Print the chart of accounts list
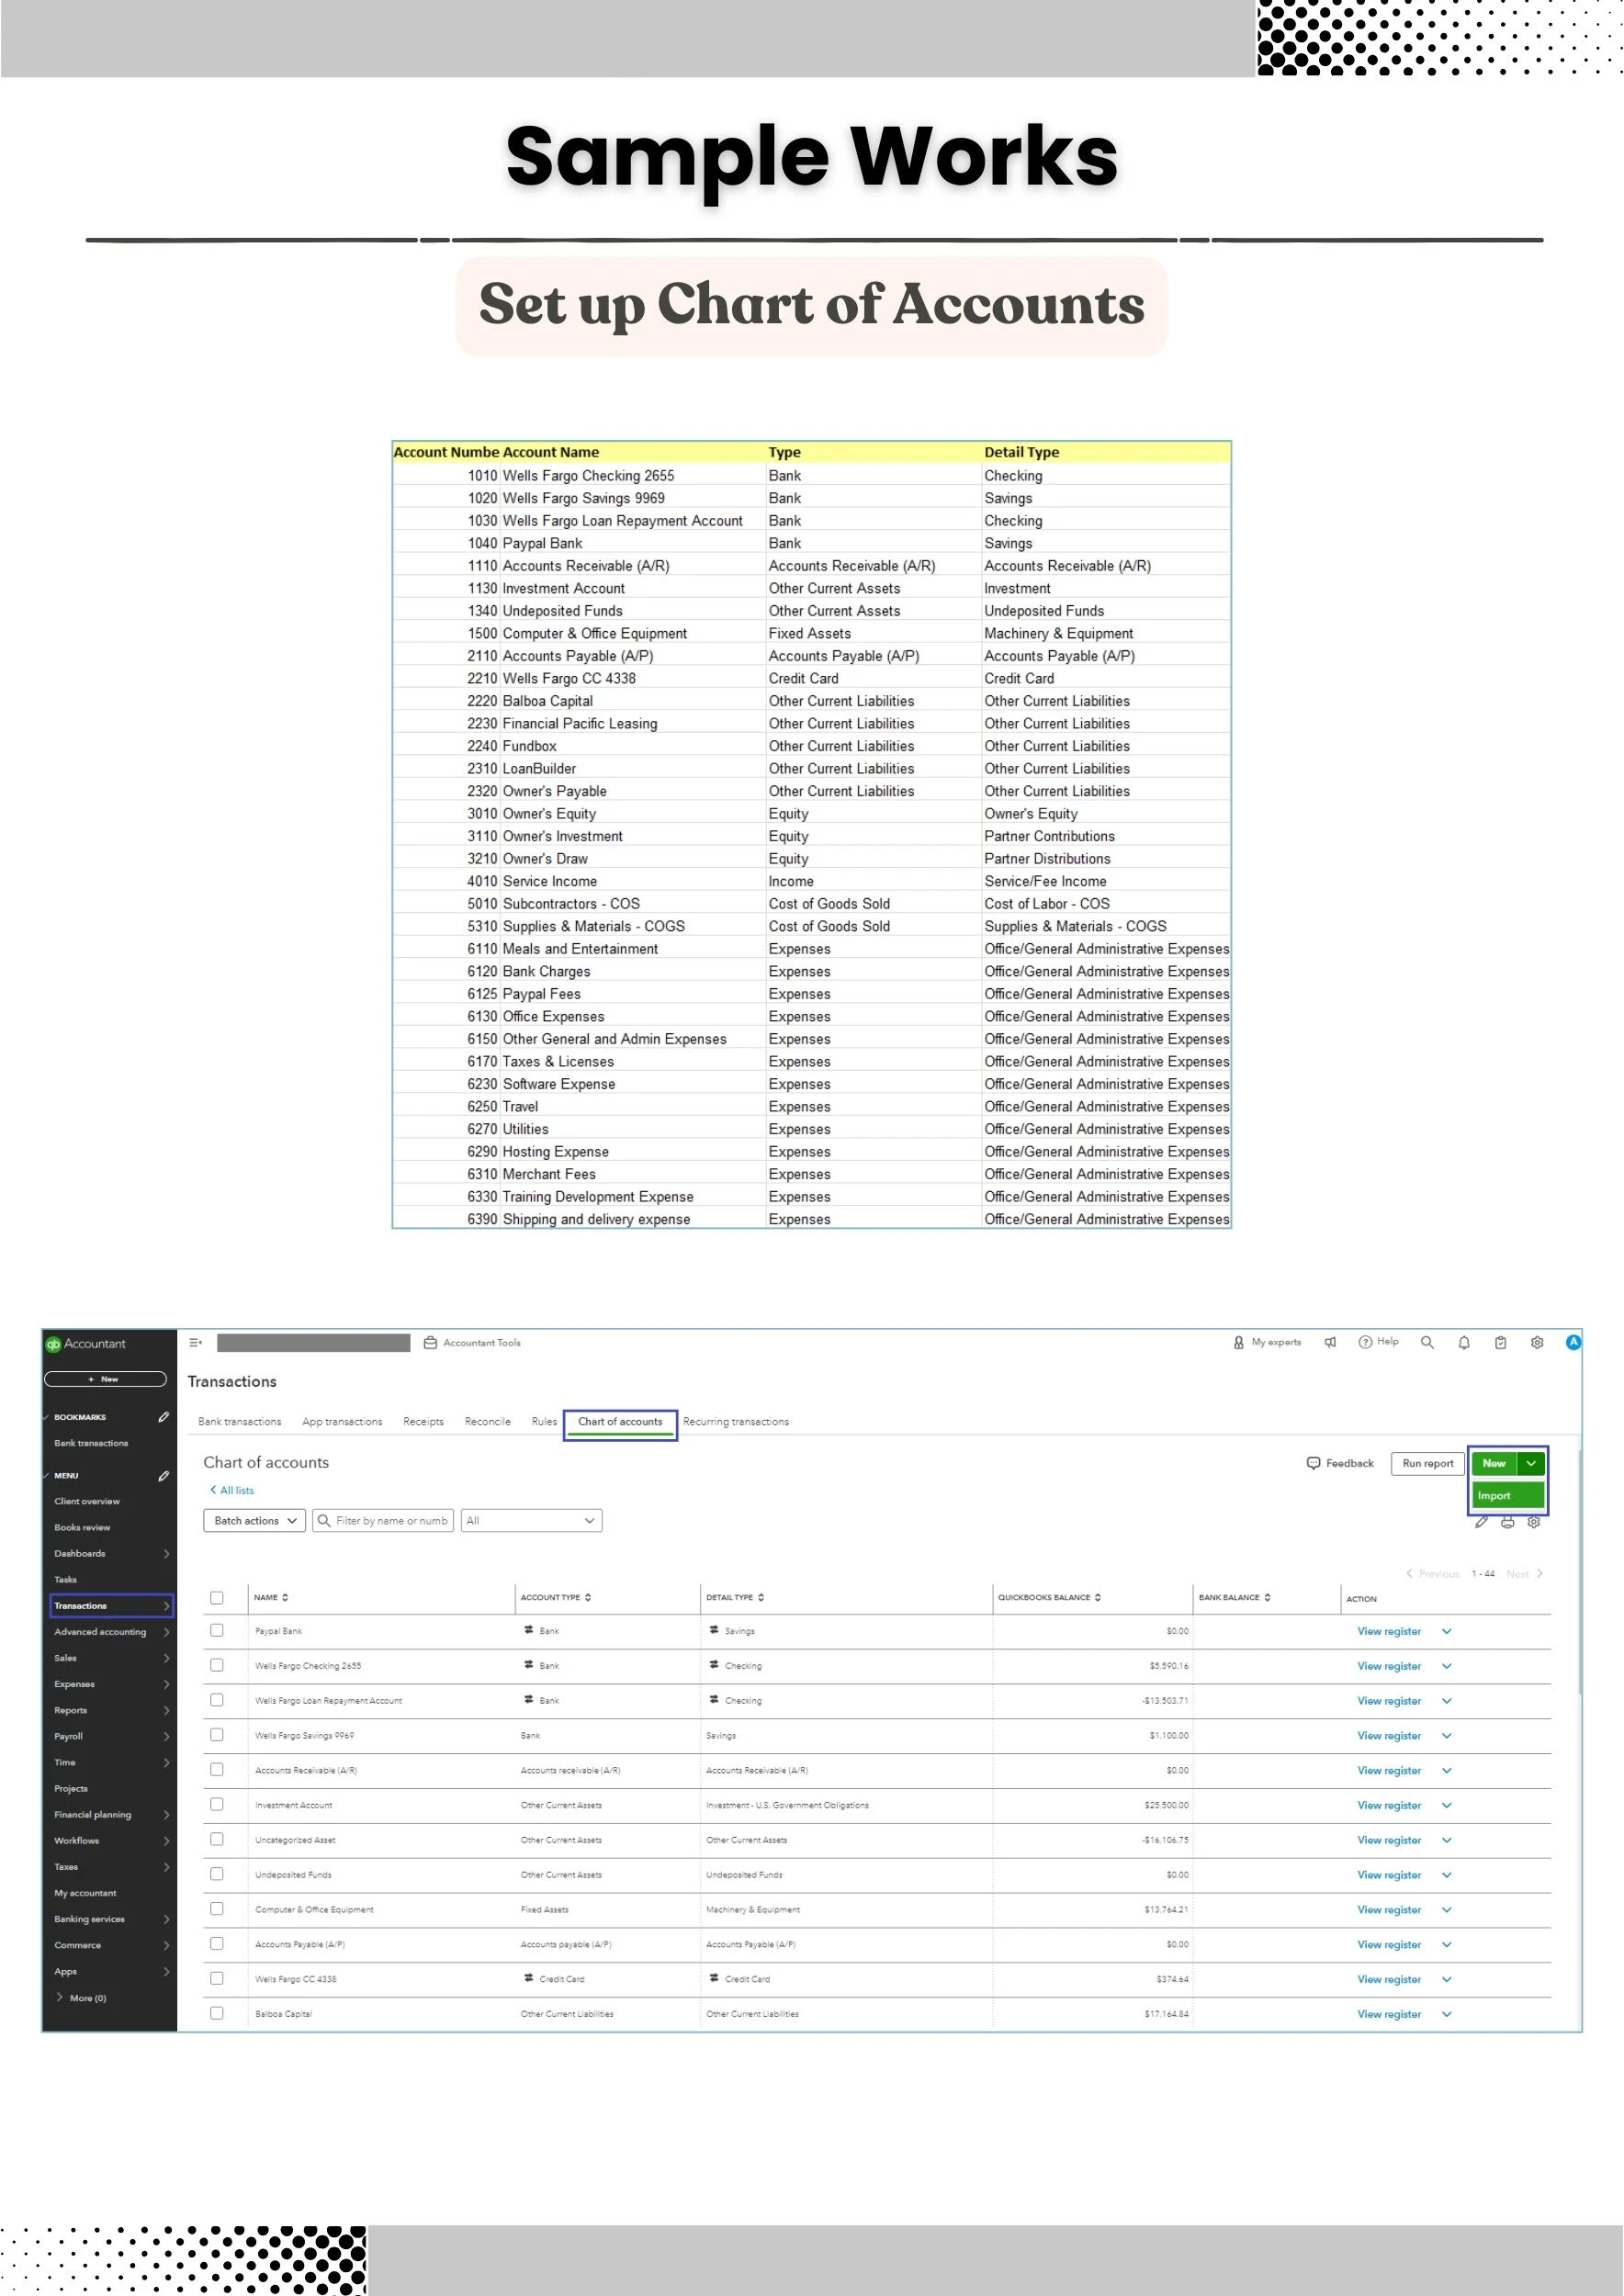Screen dimensions: 1624x2296 (x=1507, y=1522)
